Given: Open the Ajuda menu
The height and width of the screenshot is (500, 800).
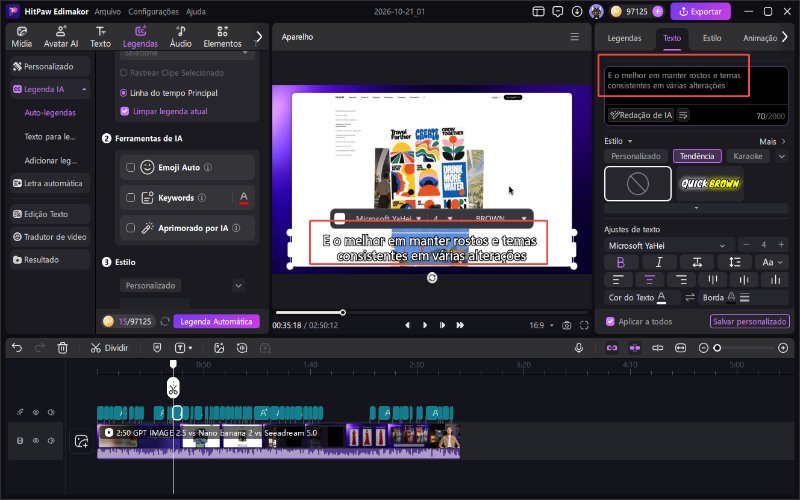Looking at the screenshot, I should point(195,11).
